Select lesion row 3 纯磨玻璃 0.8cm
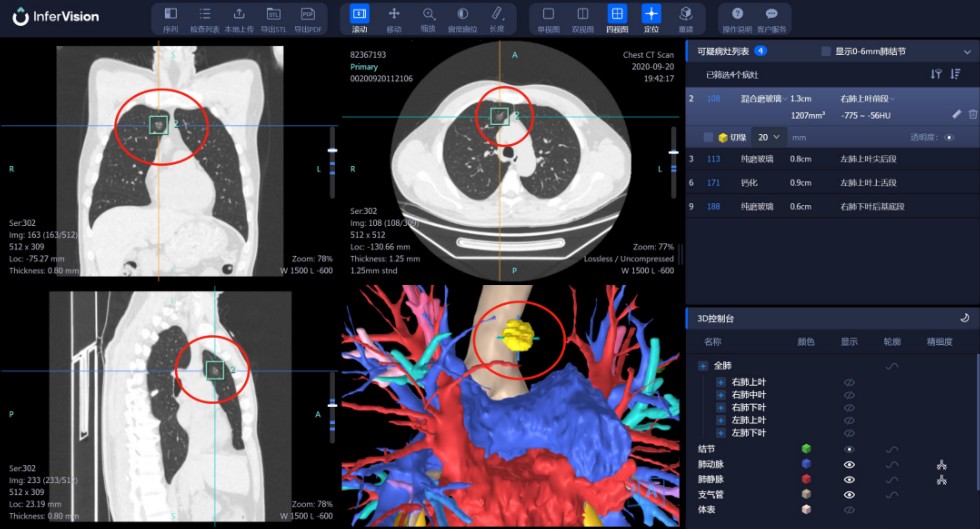The width and height of the screenshot is (980, 529). 832,159
